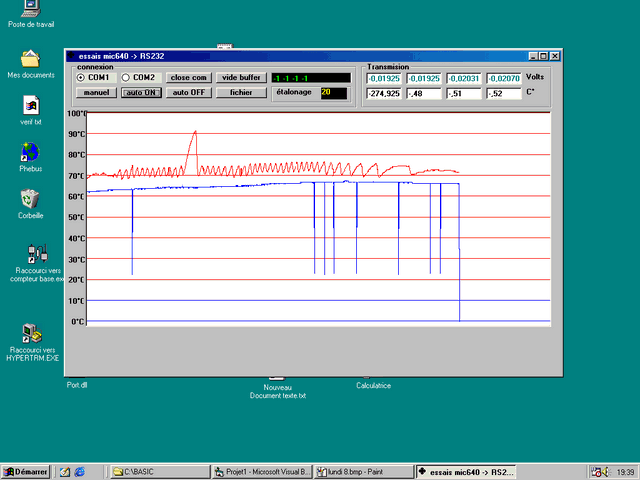The width and height of the screenshot is (640, 480).
Task: Open the compteur base exe shortcut
Action: click(x=36, y=254)
